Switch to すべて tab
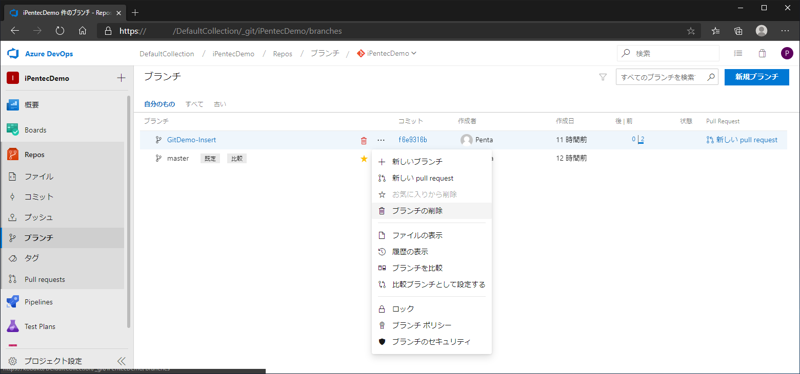The height and width of the screenshot is (374, 800). (194, 104)
